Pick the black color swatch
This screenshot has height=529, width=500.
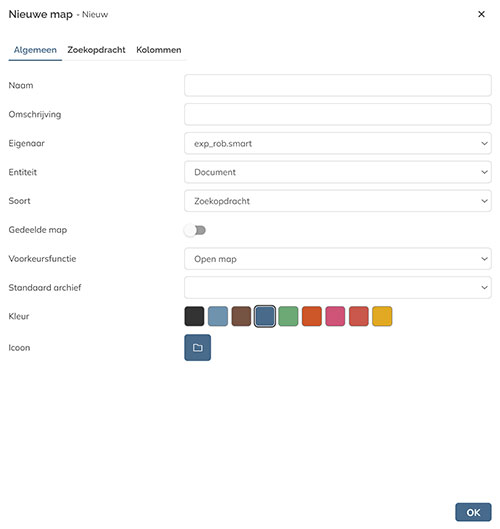pyautogui.click(x=194, y=316)
